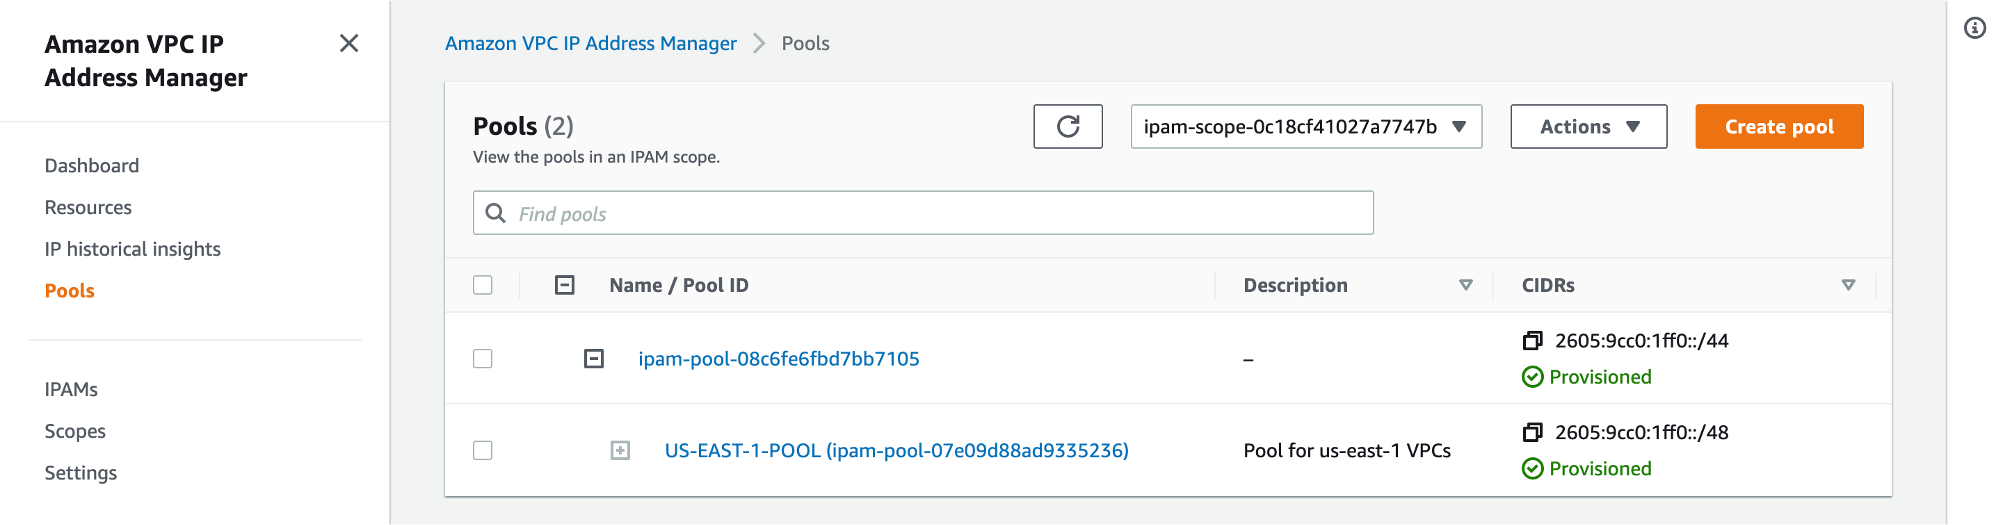Close the IP Address Manager sidebar
This screenshot has width=2004, height=525.
(x=349, y=43)
